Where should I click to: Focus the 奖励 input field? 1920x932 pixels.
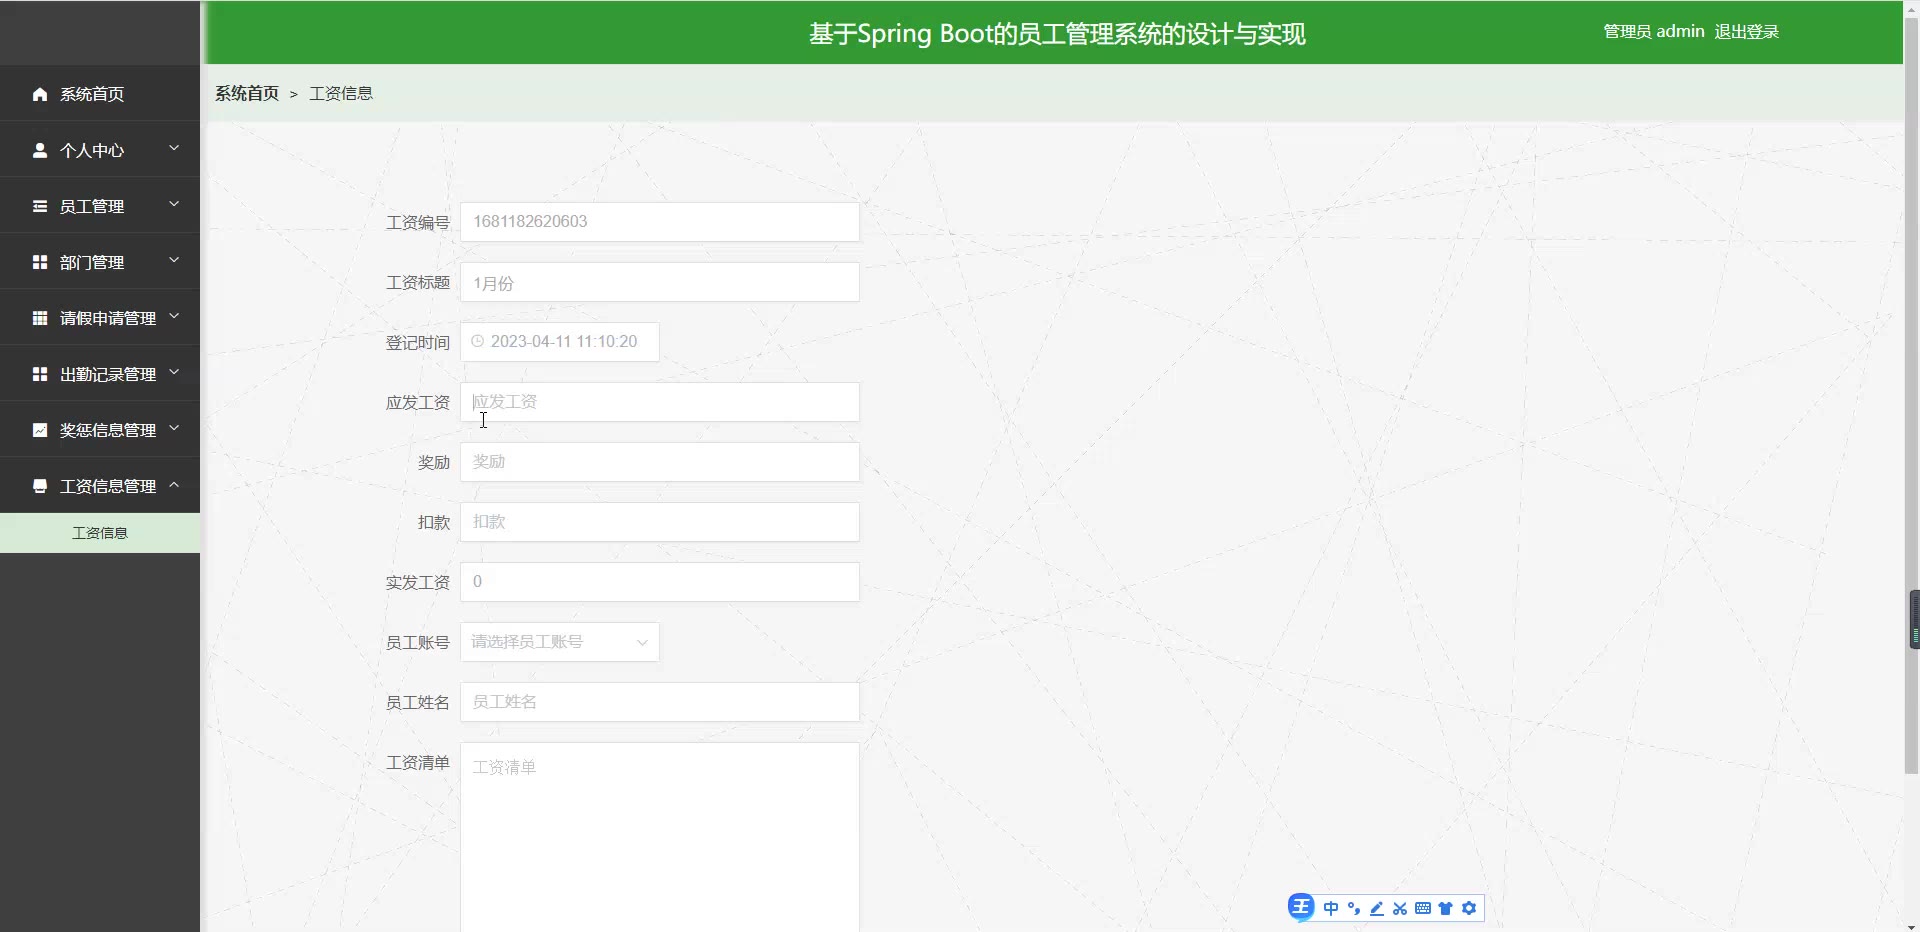click(x=659, y=462)
